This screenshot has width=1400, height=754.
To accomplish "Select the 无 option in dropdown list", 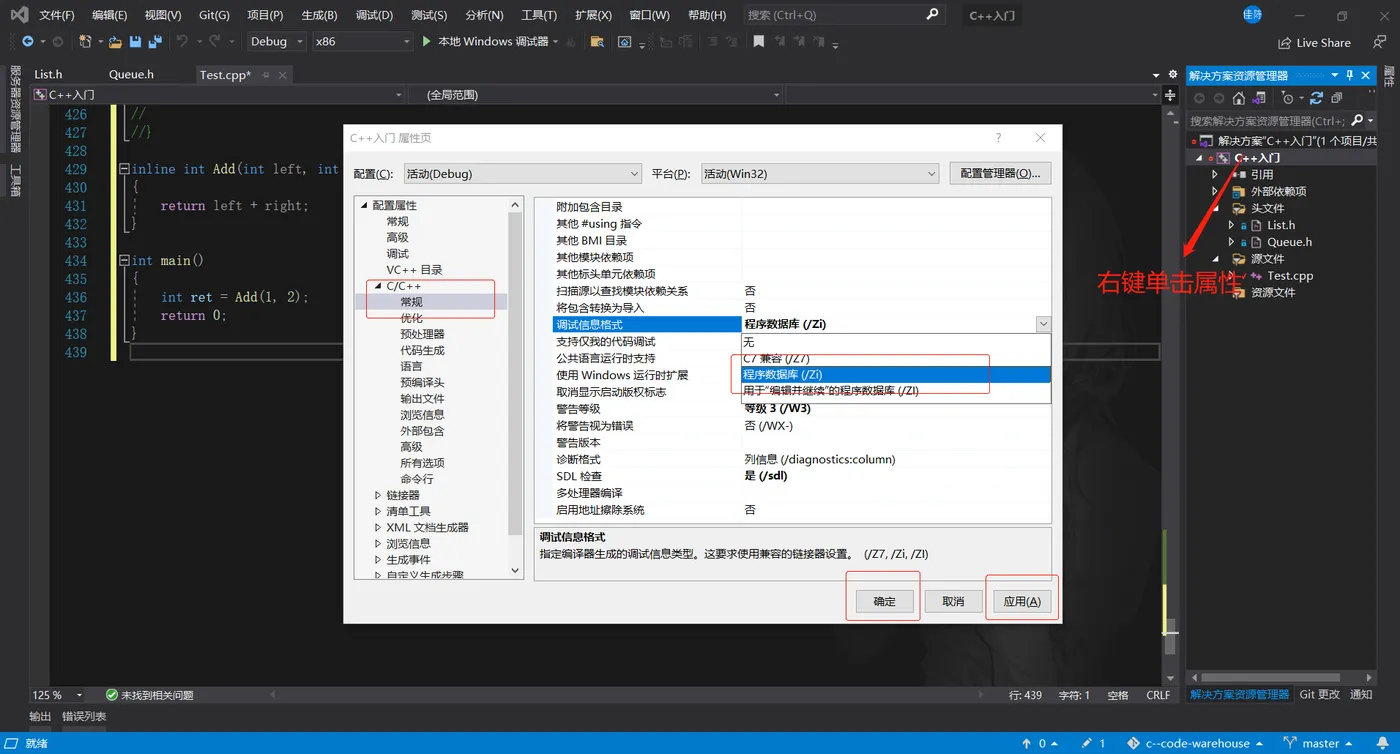I will (896, 342).
